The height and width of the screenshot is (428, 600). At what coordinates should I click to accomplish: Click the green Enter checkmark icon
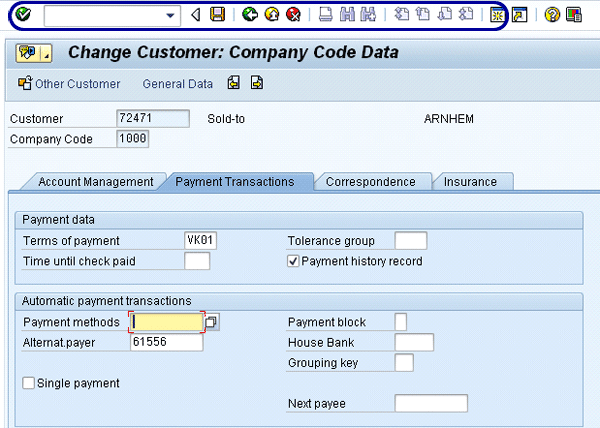click(23, 15)
